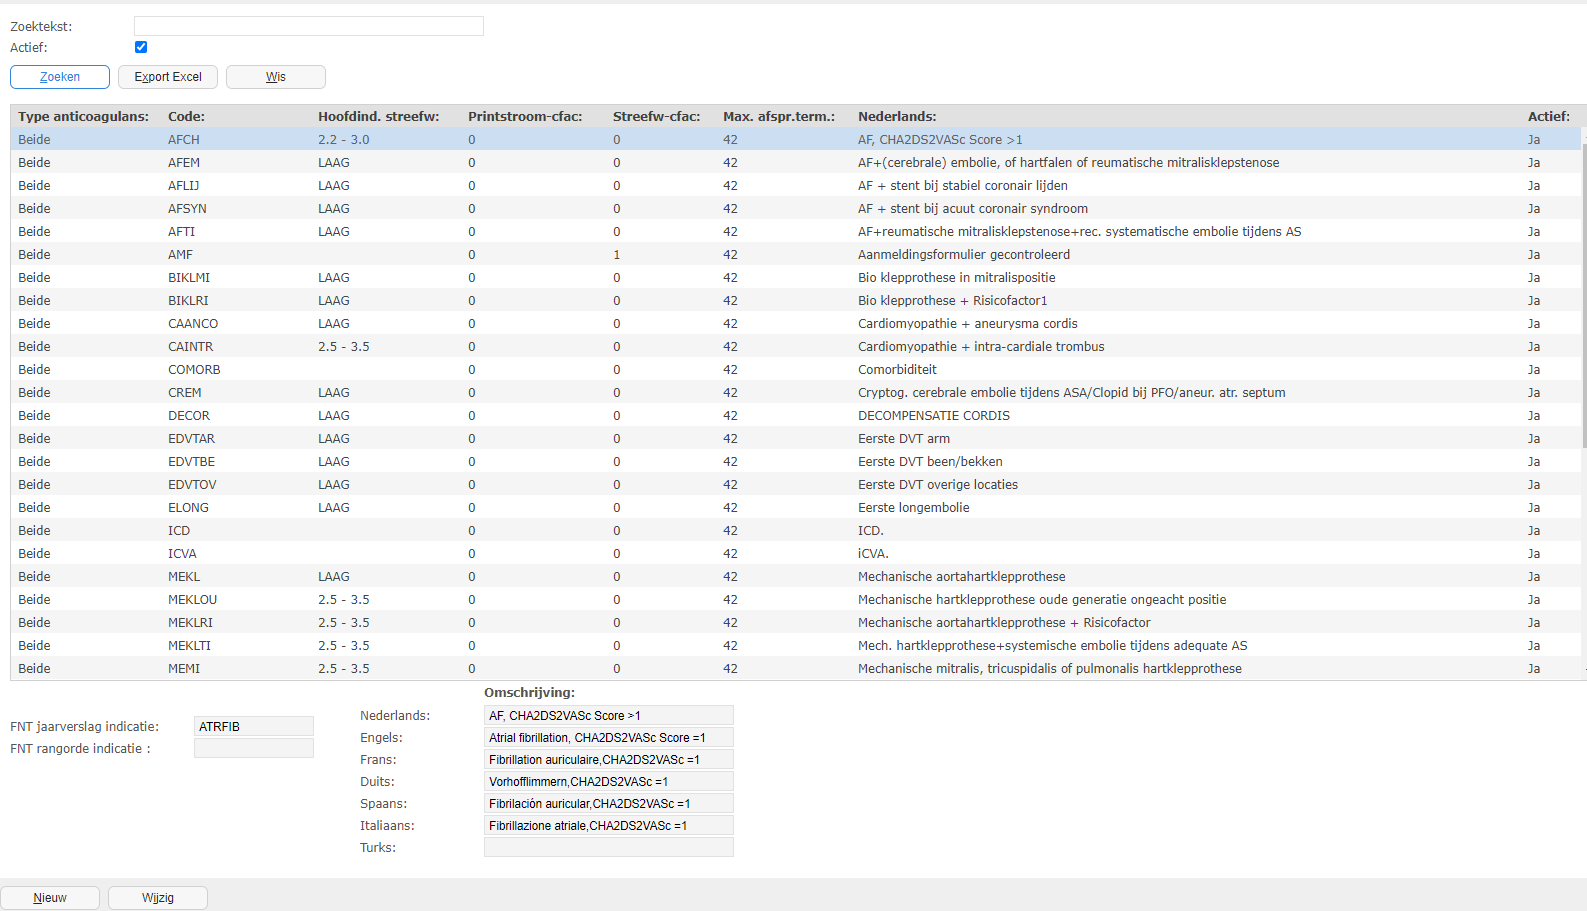This screenshot has width=1587, height=911.
Task: Click the Wijzig button
Action: click(x=158, y=898)
